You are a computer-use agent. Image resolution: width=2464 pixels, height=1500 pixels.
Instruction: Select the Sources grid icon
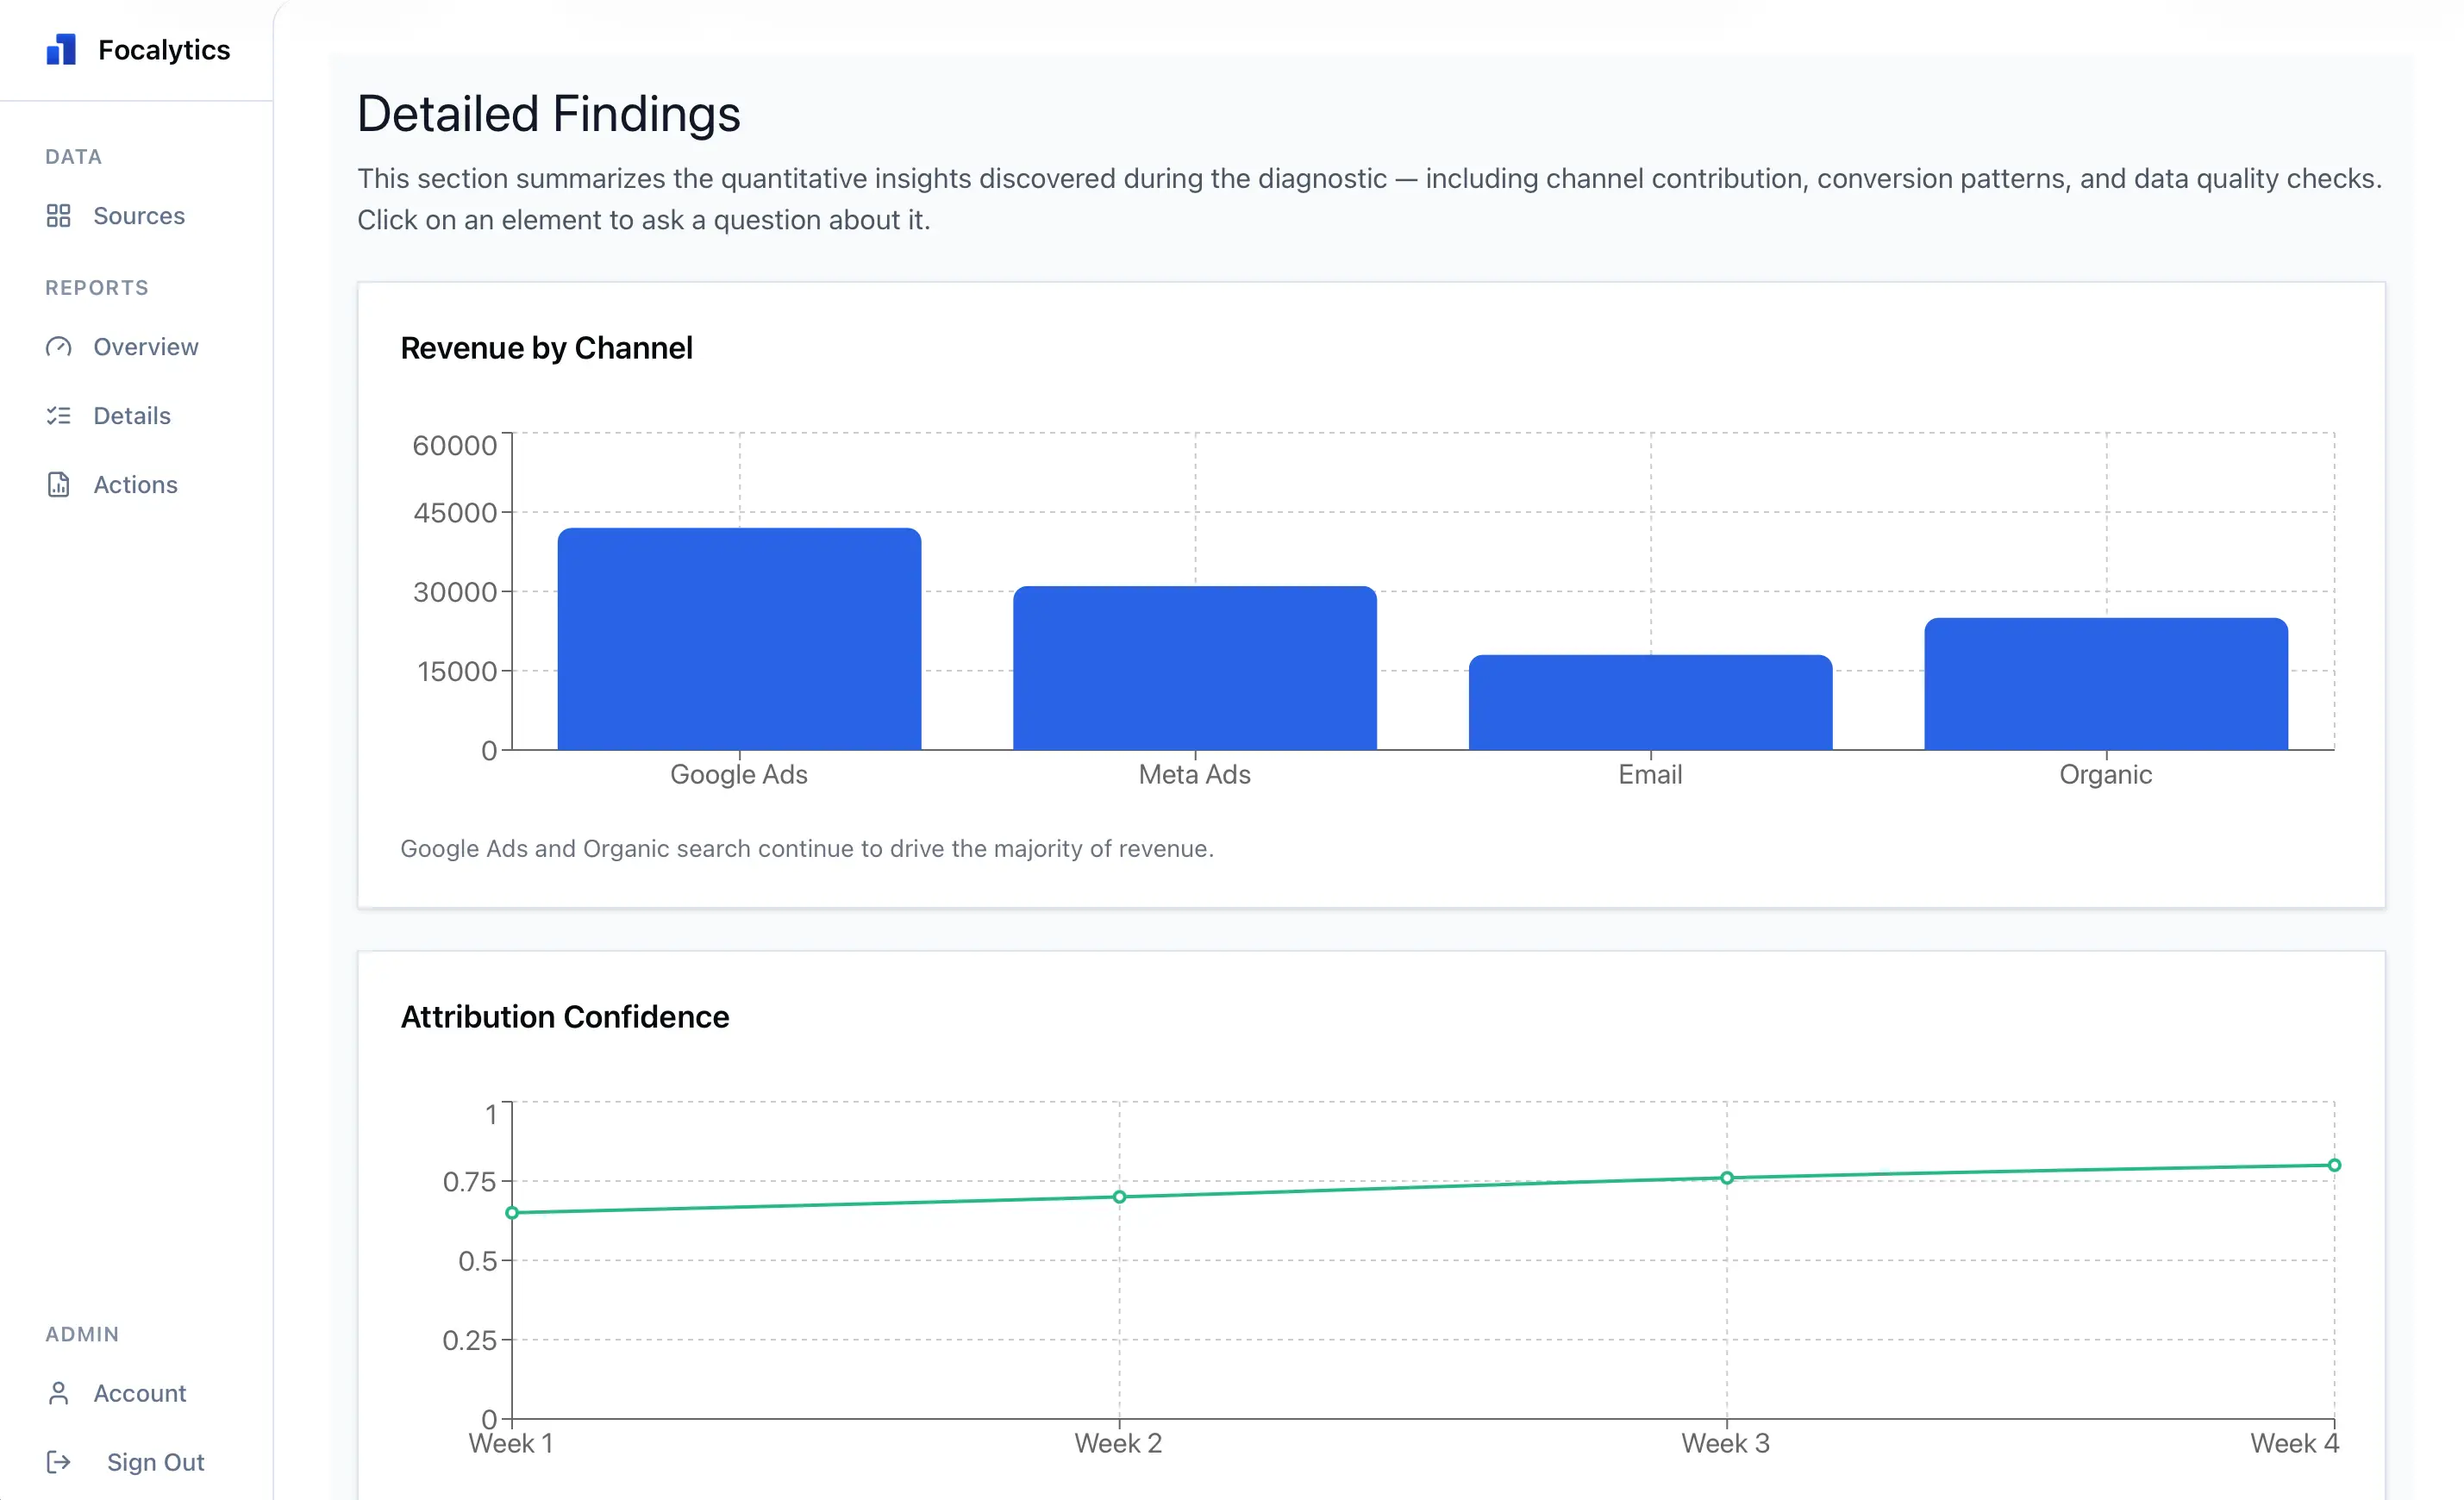click(x=59, y=216)
